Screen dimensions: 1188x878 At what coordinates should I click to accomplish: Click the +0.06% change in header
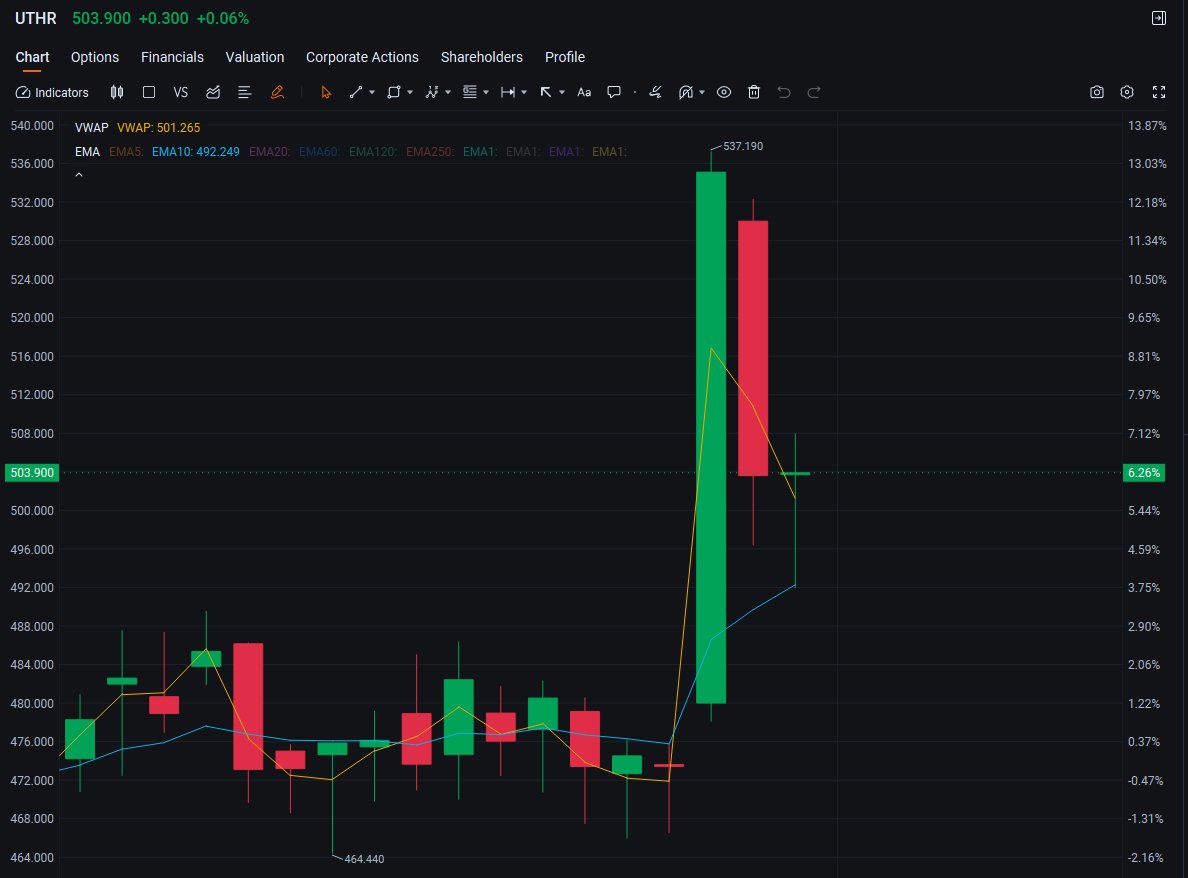click(x=223, y=18)
